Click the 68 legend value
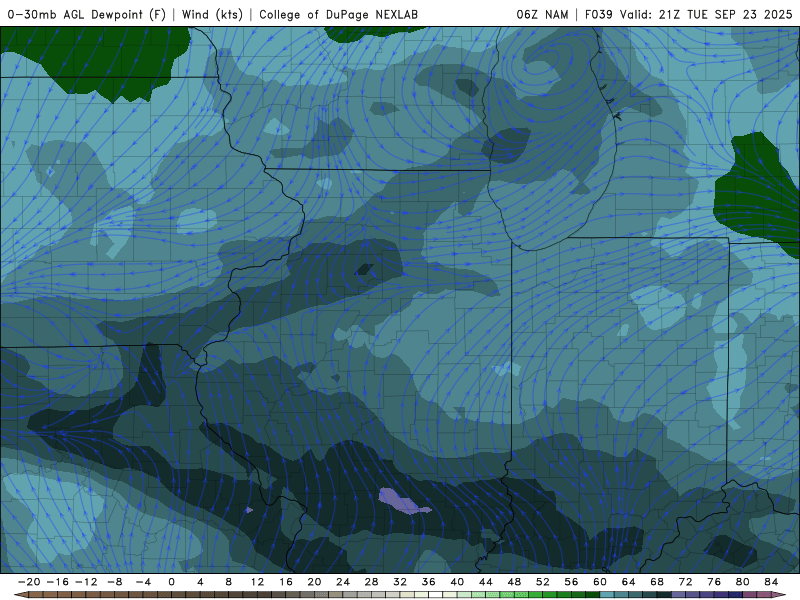This screenshot has width=800, height=600. pos(657,582)
